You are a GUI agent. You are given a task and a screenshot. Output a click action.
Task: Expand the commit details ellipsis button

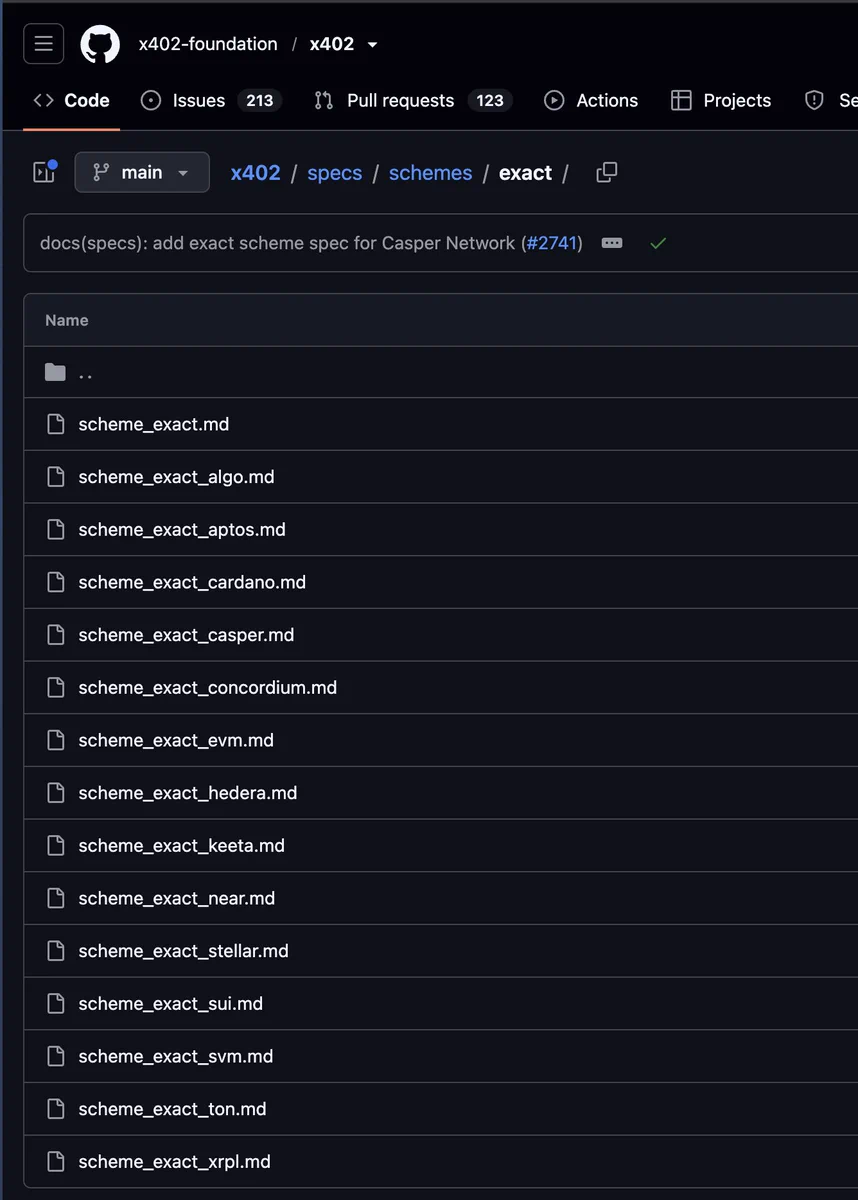coord(612,243)
